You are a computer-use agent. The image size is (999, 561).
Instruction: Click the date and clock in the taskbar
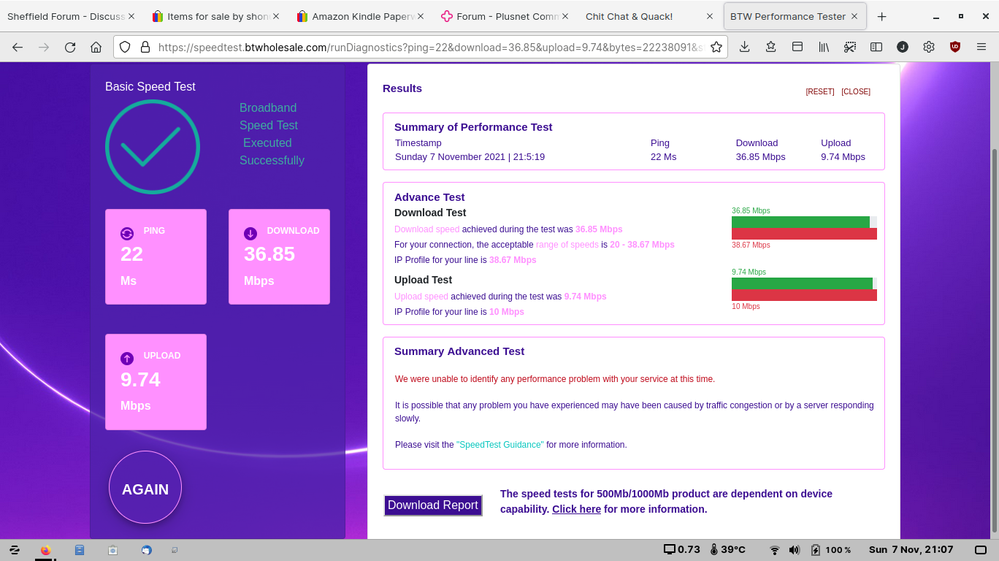click(x=910, y=550)
